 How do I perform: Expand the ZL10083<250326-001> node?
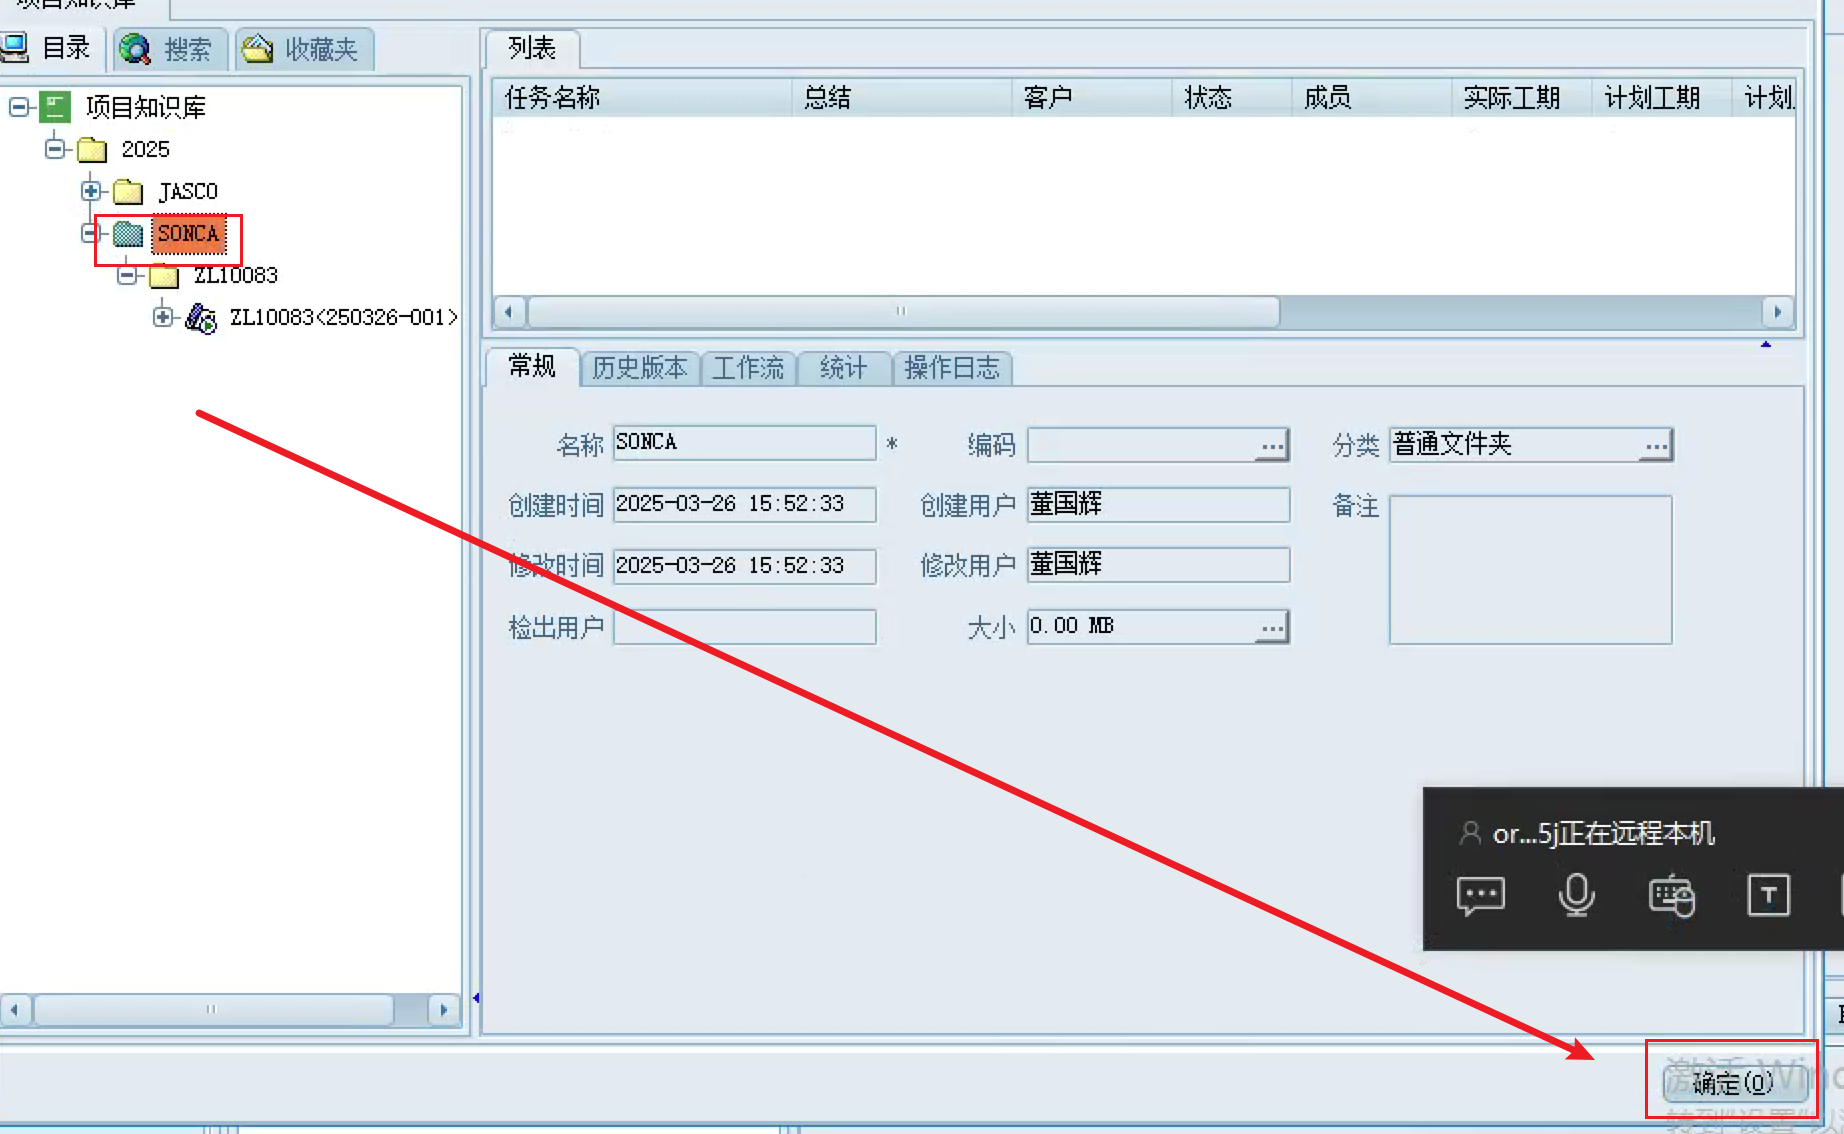click(x=163, y=316)
